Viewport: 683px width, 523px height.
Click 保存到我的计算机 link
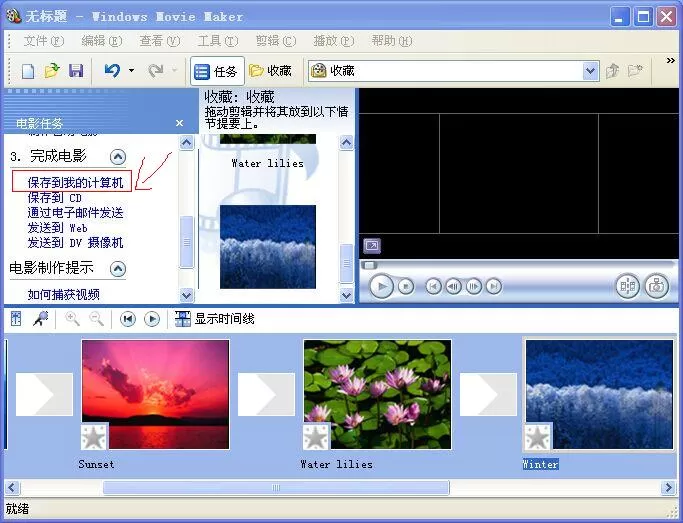75,182
